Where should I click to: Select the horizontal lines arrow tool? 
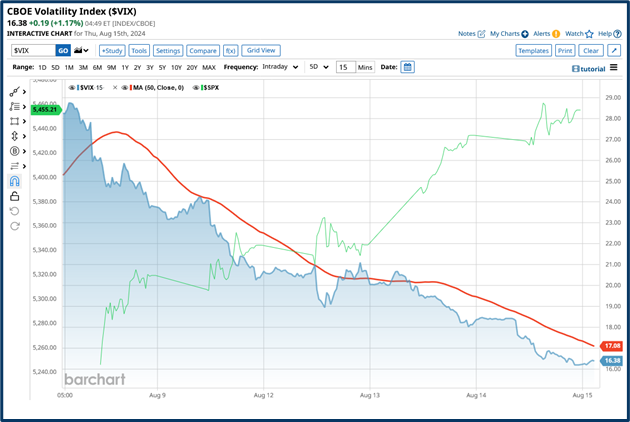click(14, 166)
